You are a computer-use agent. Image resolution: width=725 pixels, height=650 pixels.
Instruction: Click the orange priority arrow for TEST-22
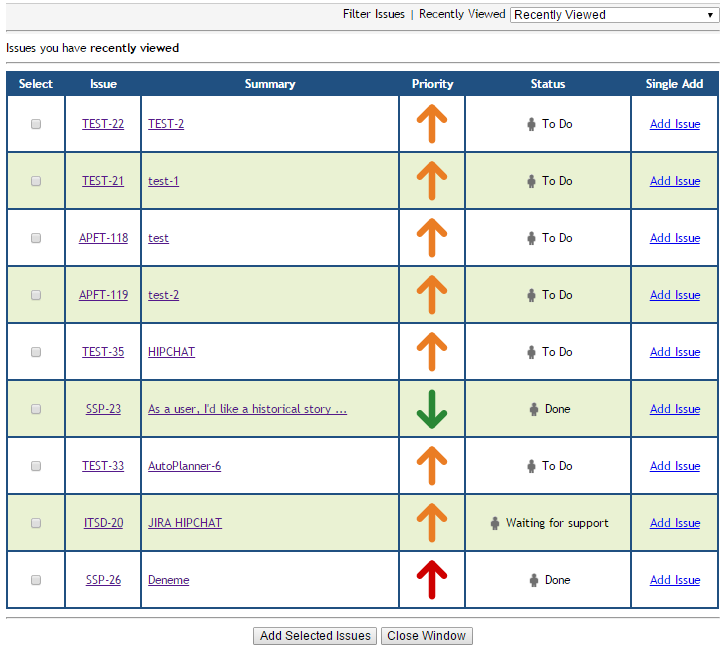(x=432, y=124)
